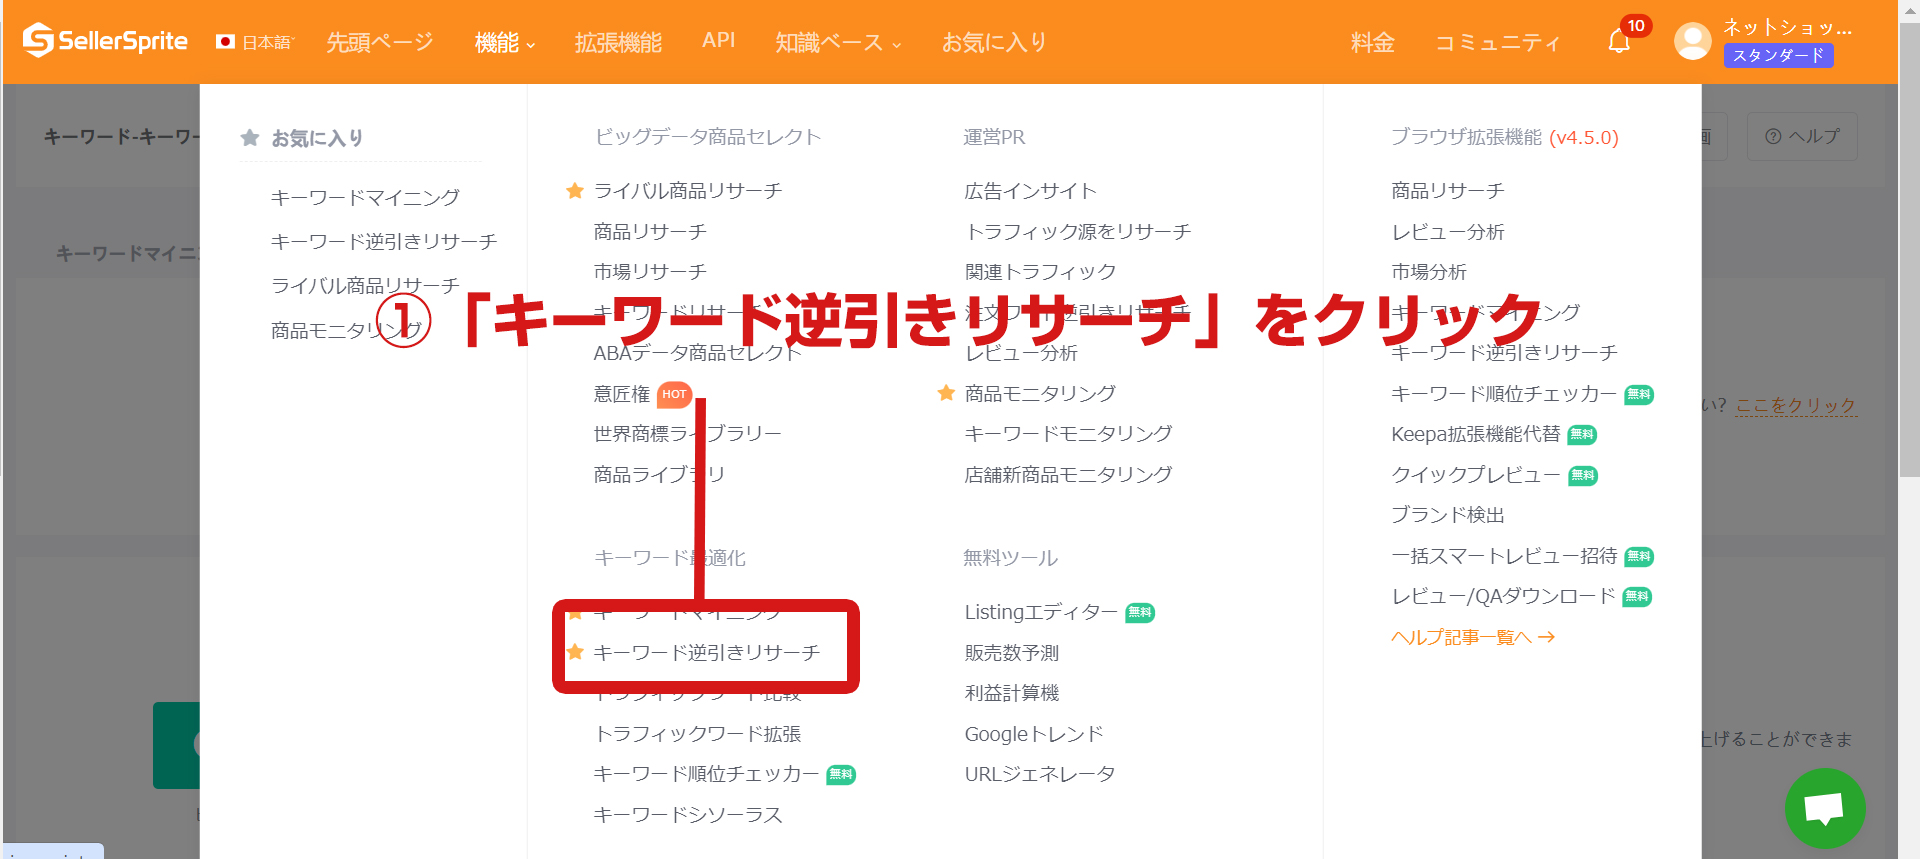
Task: Open the user profile avatar
Action: pos(1692,41)
